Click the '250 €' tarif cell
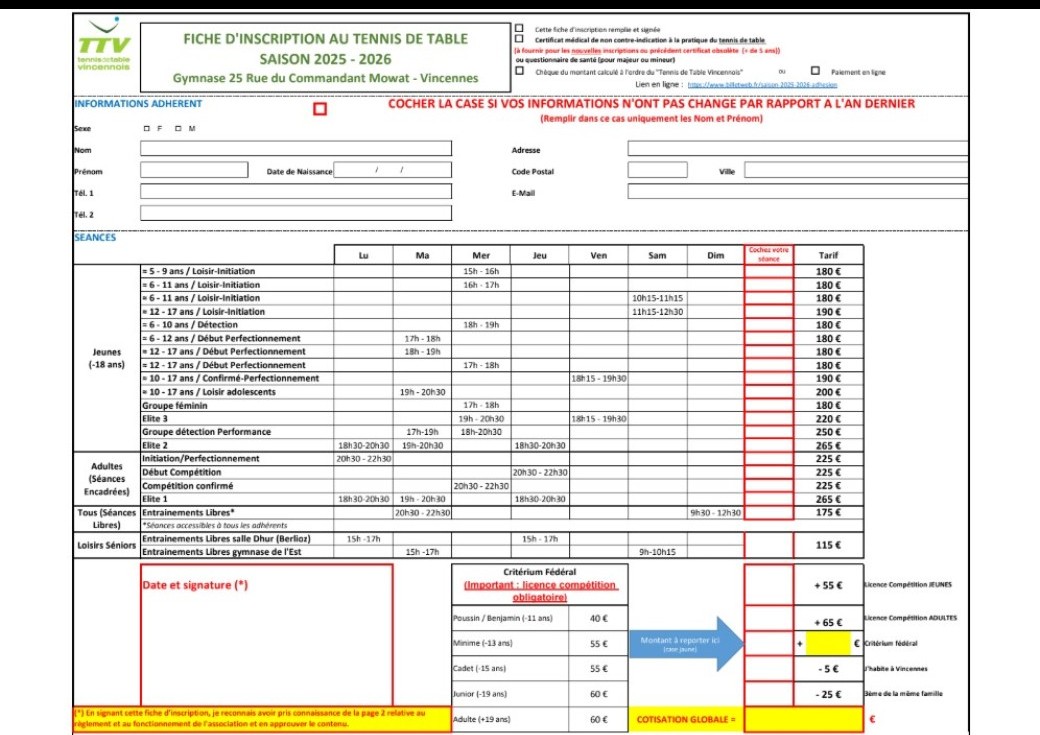 828,432
